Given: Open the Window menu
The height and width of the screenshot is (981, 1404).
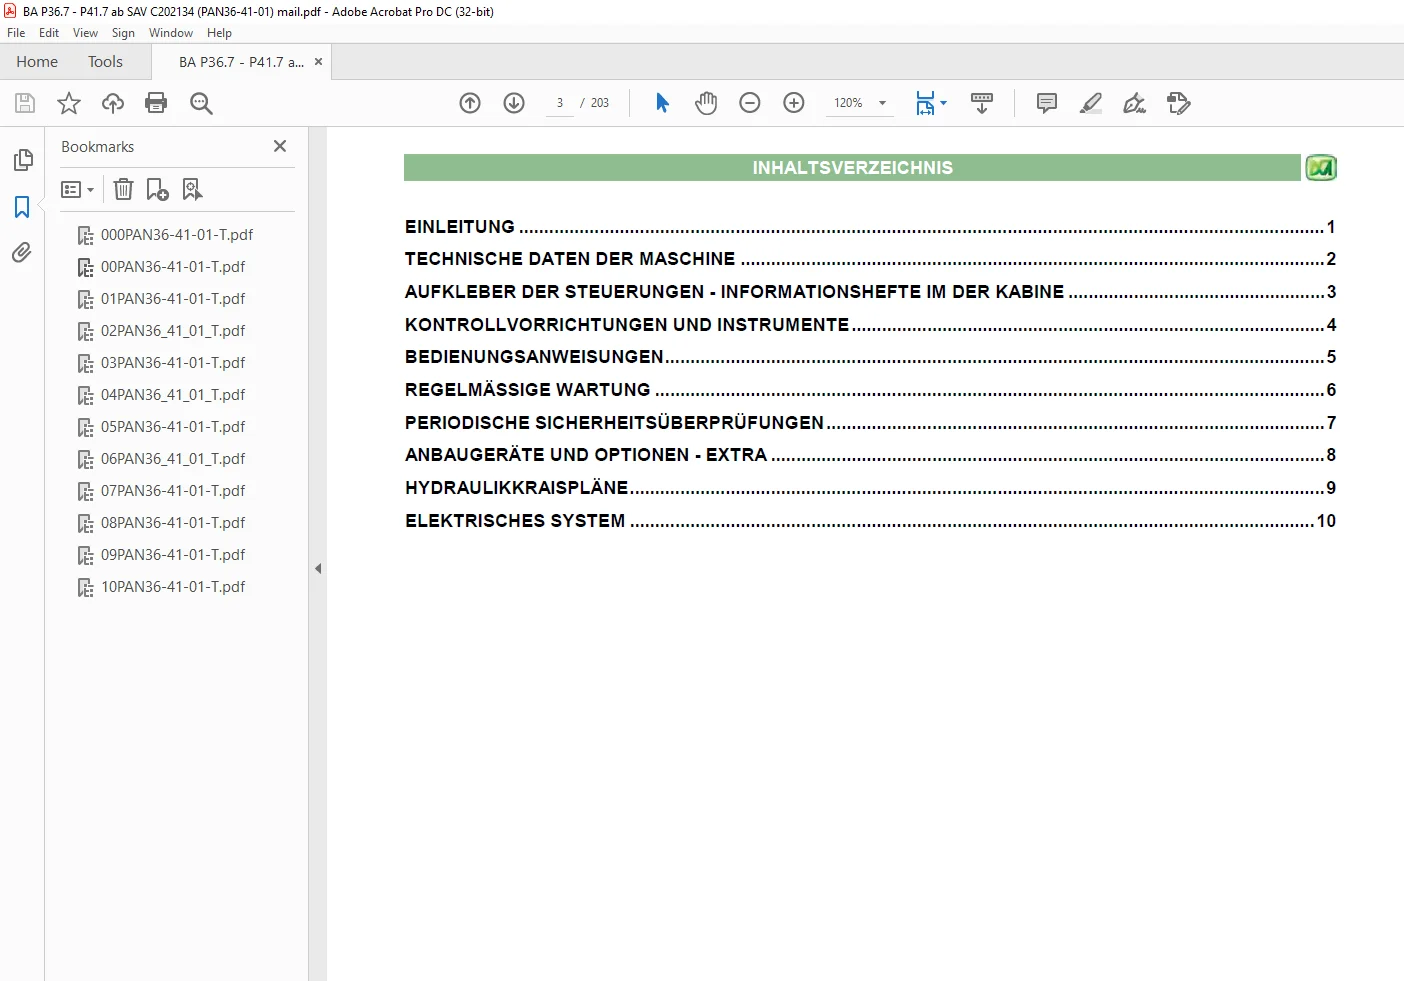Looking at the screenshot, I should tap(171, 33).
